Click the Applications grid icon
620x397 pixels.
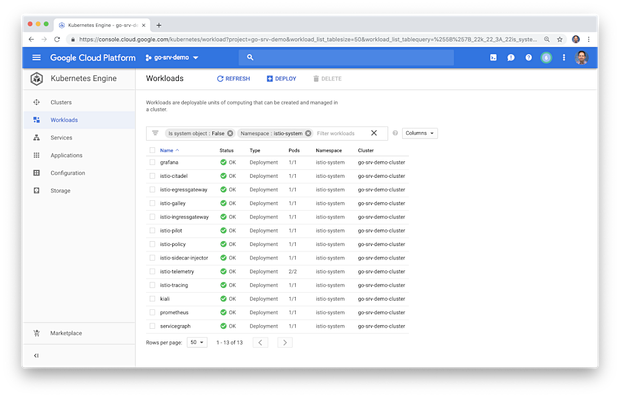pyautogui.click(x=36, y=155)
